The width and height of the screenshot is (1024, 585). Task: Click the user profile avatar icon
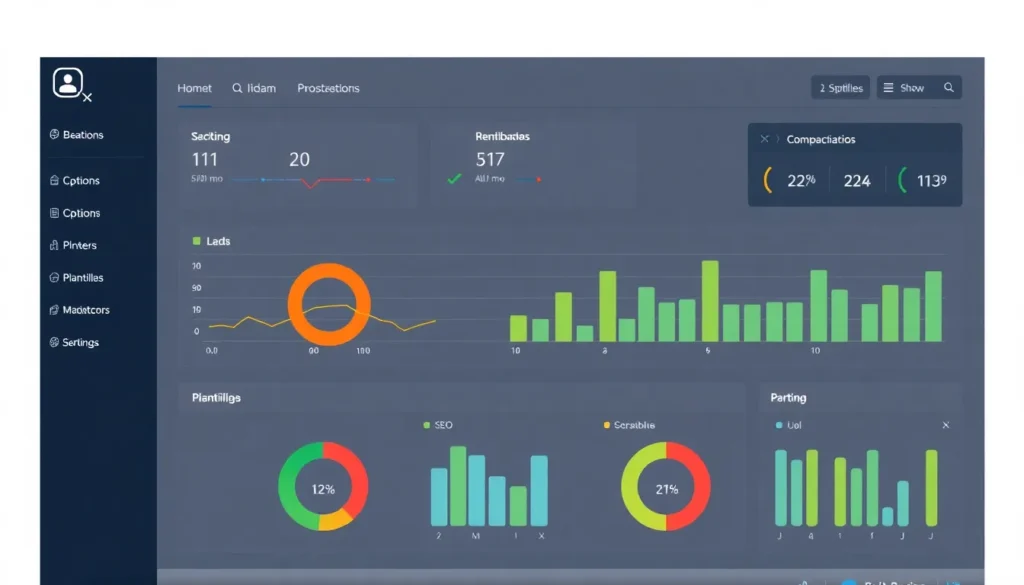click(x=67, y=84)
